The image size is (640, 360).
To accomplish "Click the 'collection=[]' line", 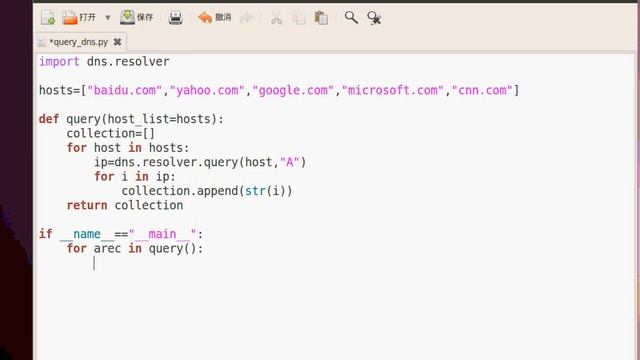I will coord(111,133).
